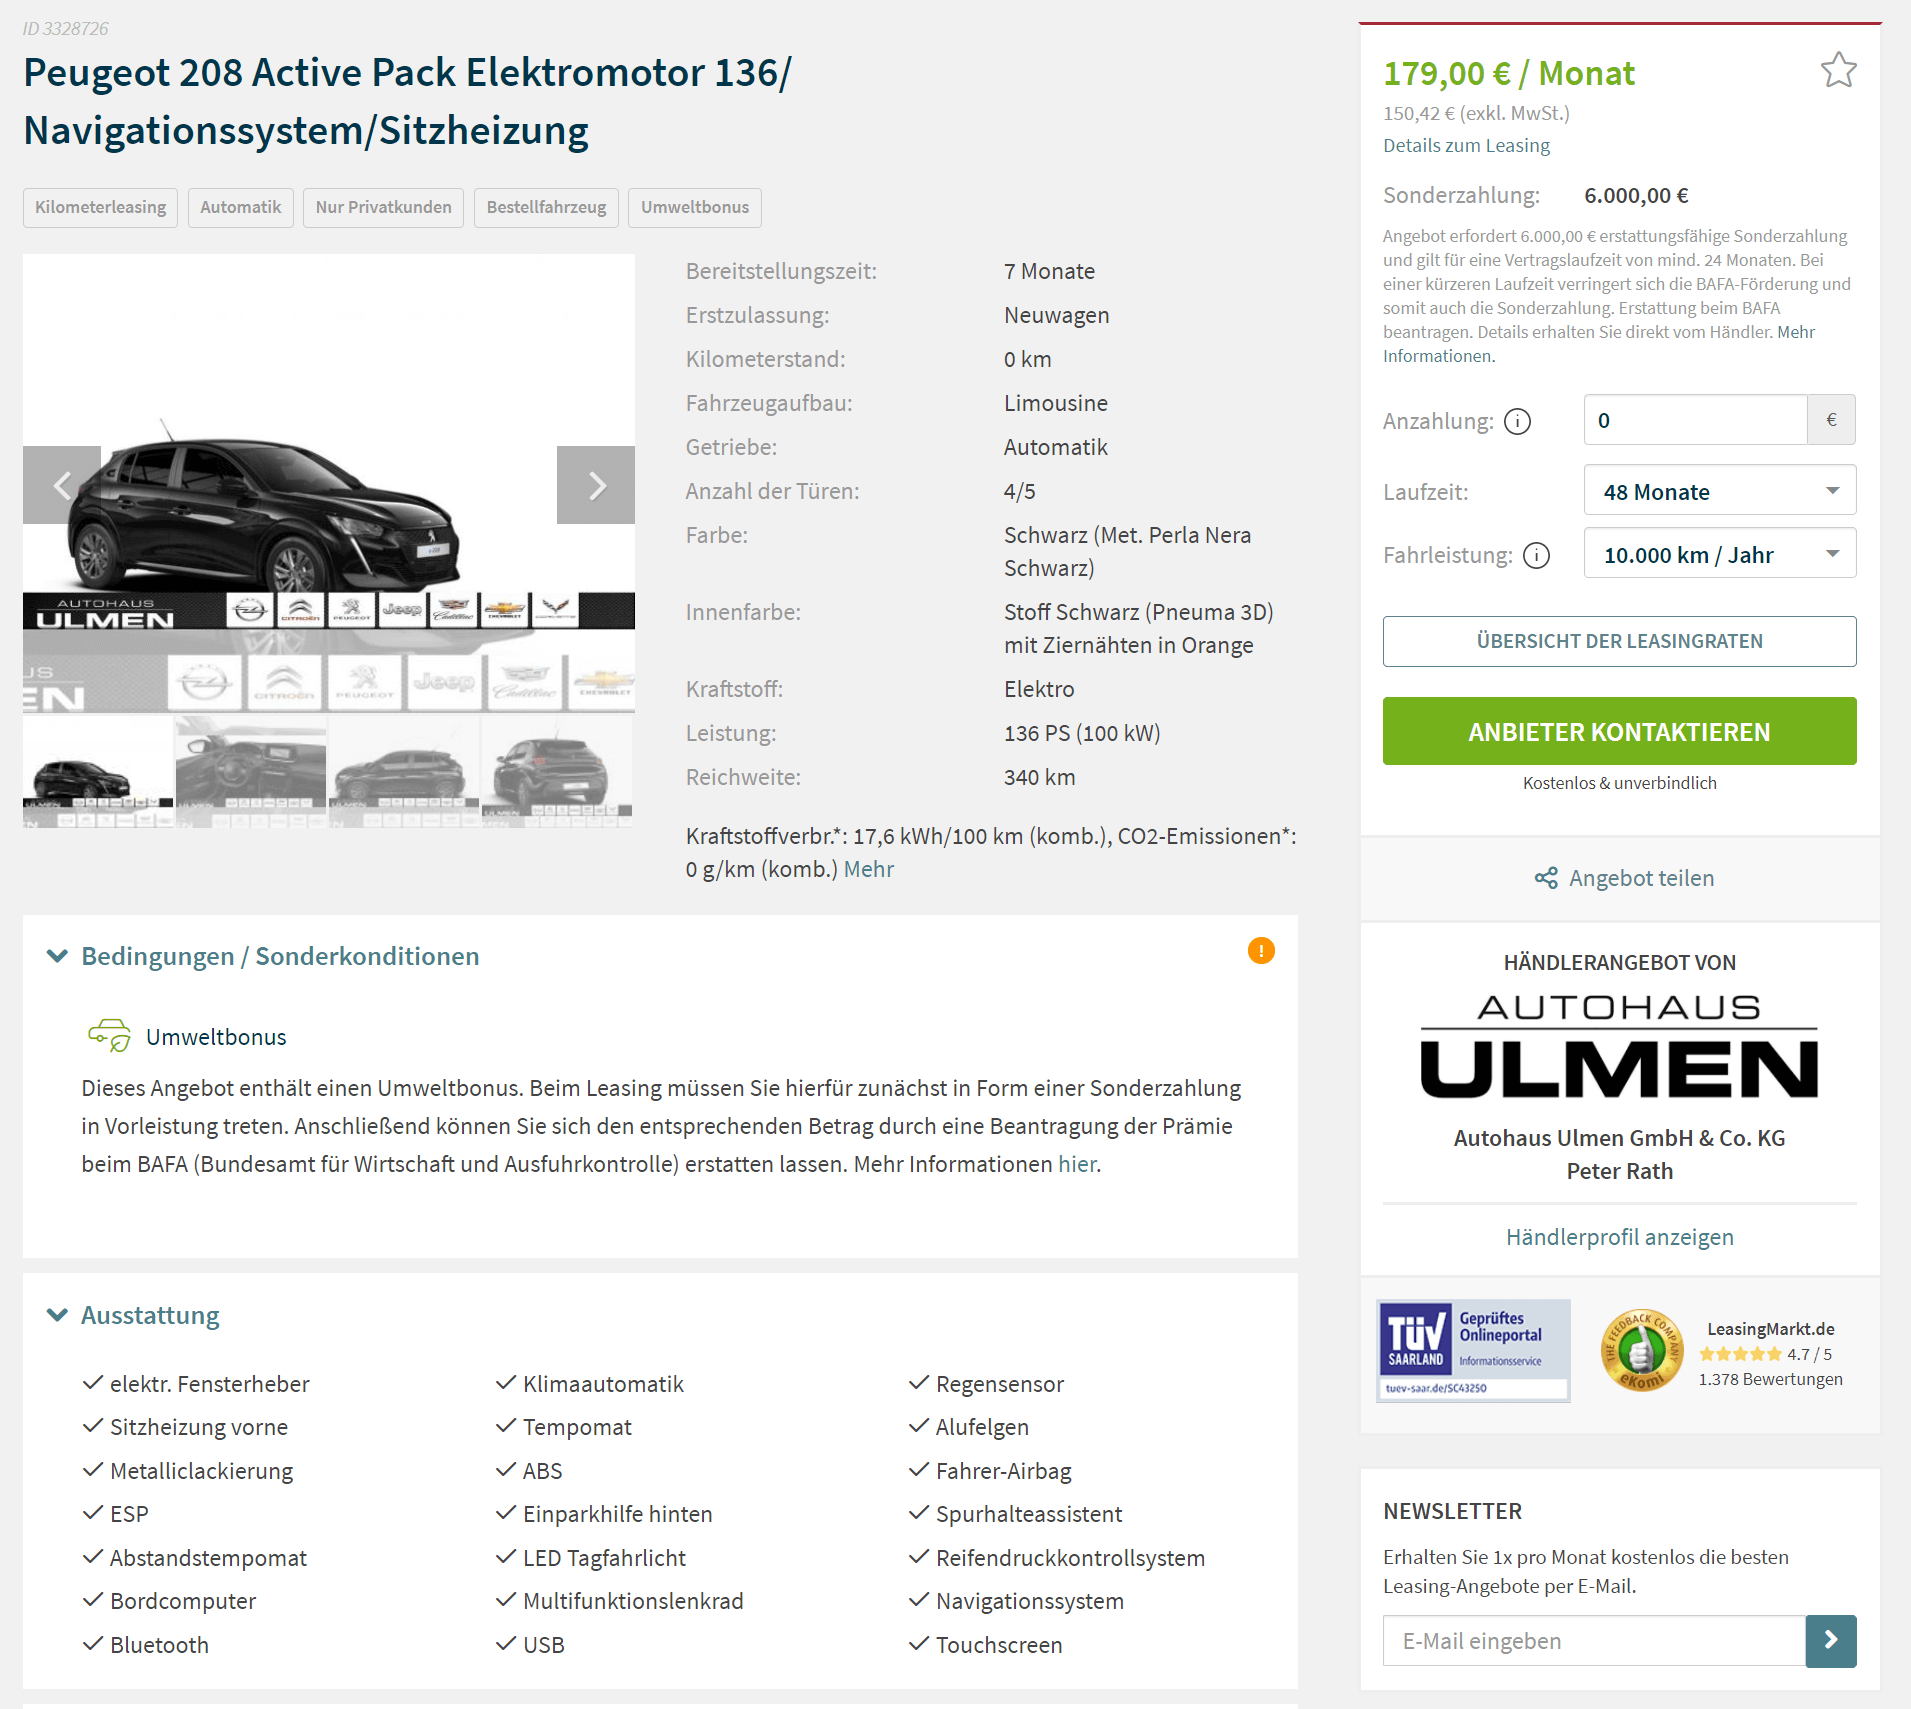Open the Fahrleistung 10.000 km dropdown
This screenshot has height=1709, width=1911.
(1720, 553)
